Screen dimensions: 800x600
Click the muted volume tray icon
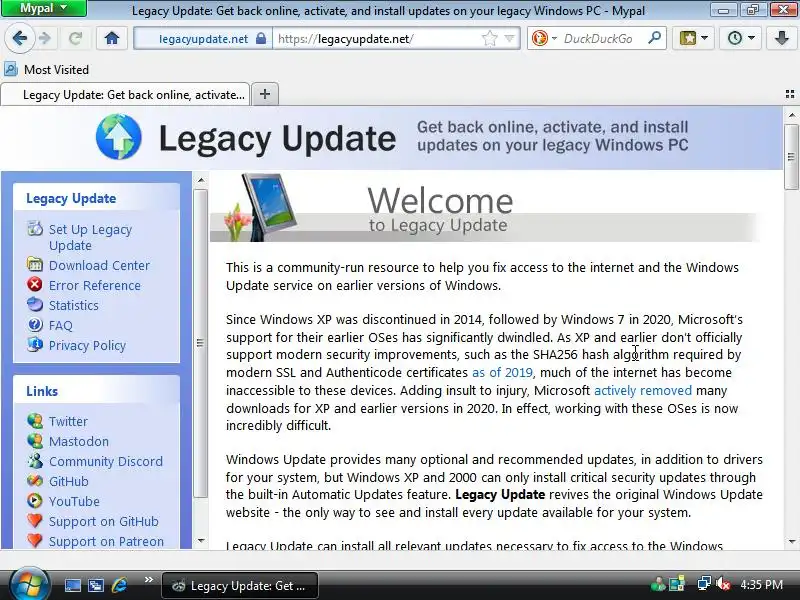click(x=723, y=584)
